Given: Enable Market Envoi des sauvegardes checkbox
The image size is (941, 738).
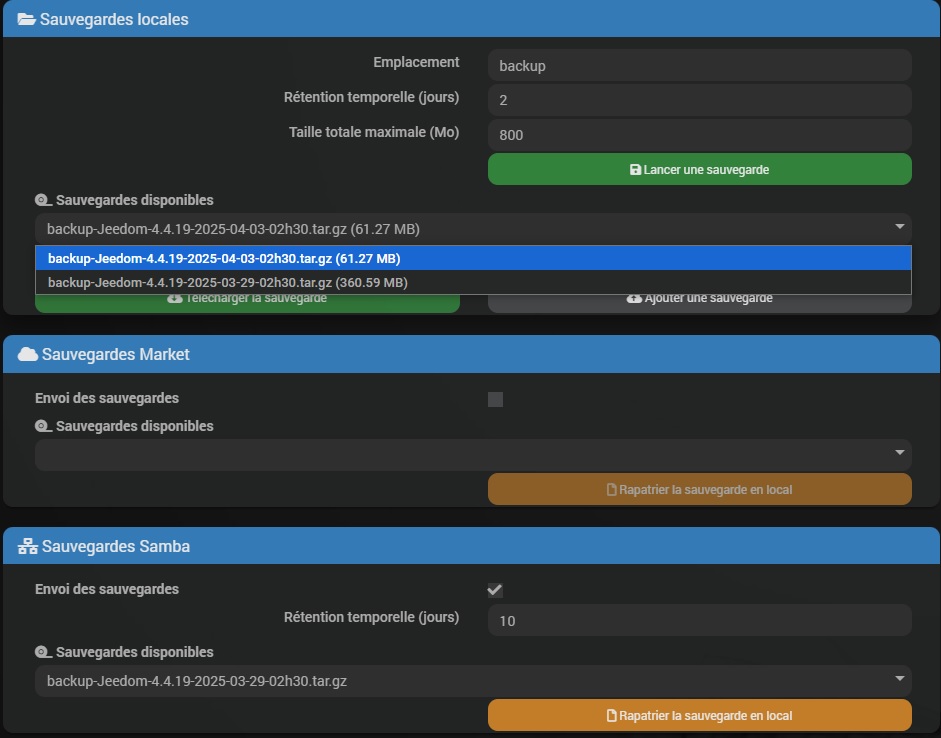Looking at the screenshot, I should pos(495,399).
